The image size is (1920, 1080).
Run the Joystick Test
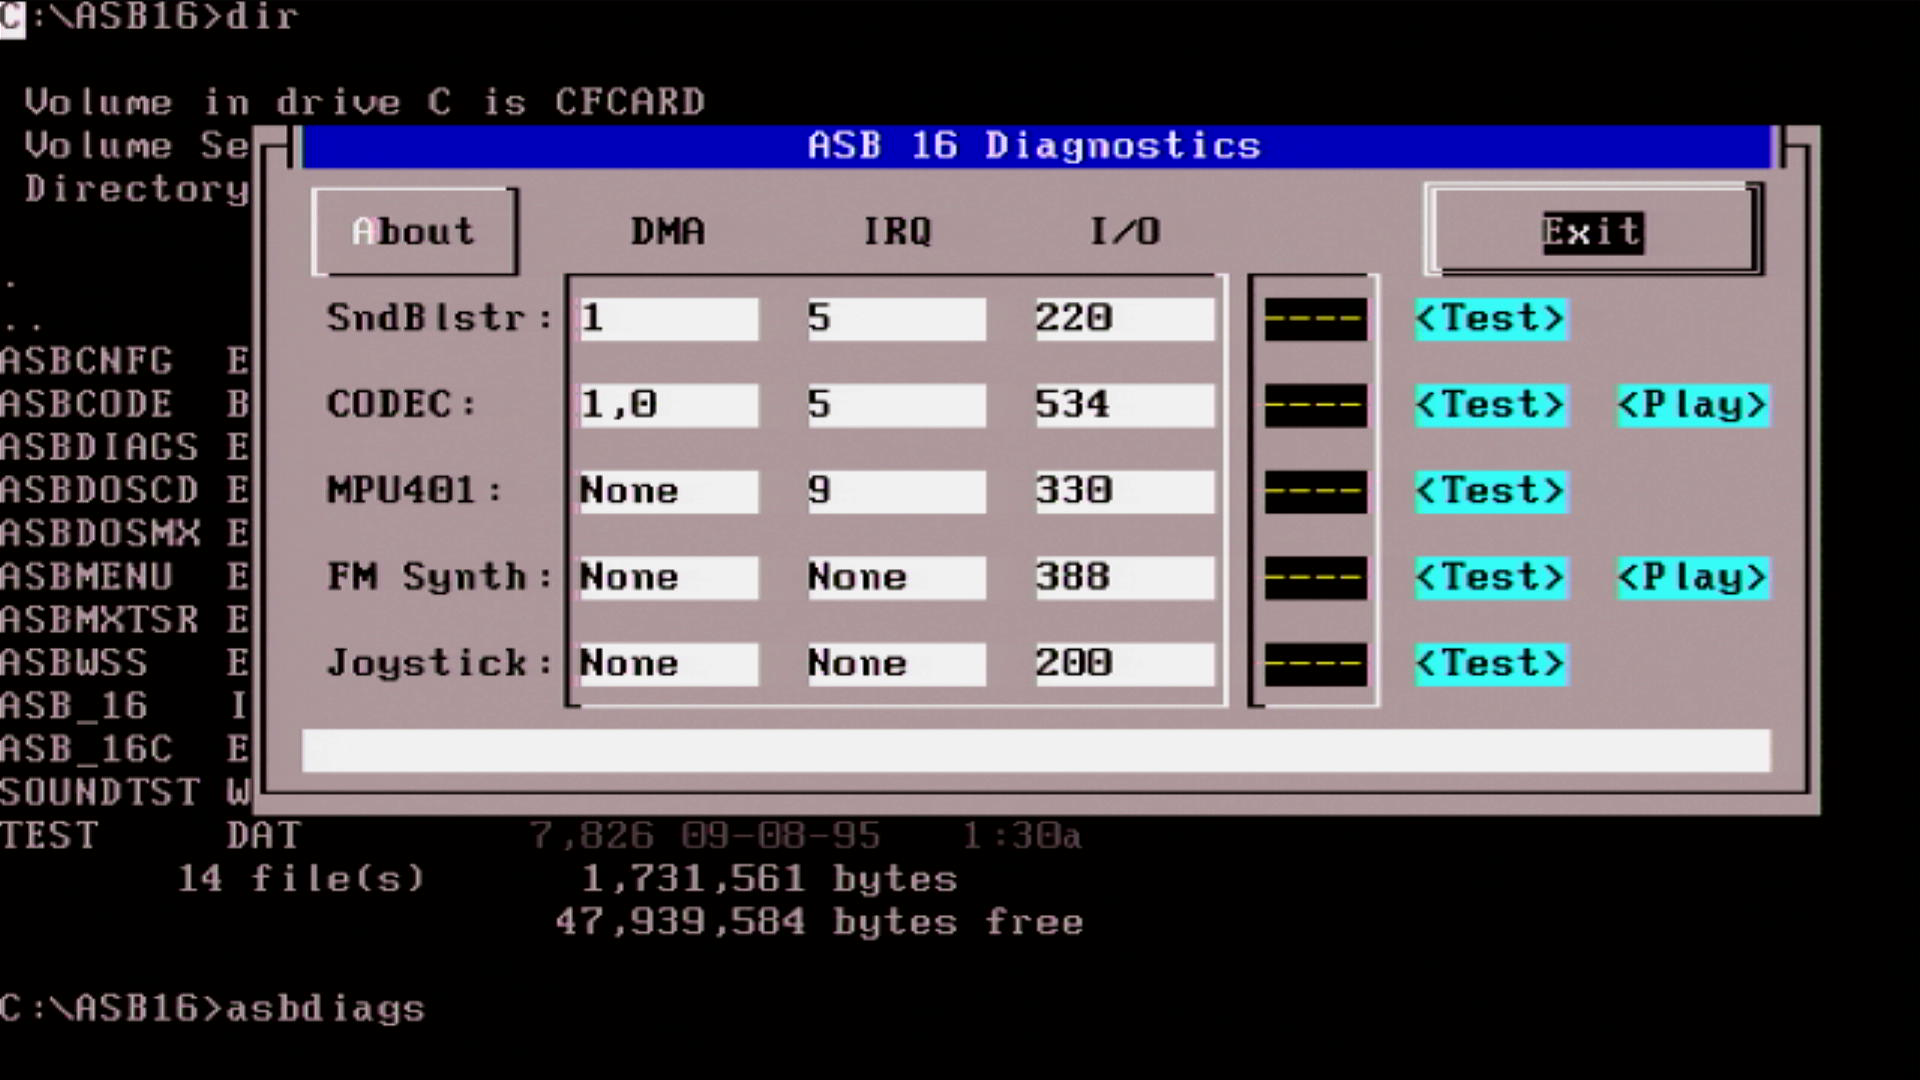coord(1490,663)
